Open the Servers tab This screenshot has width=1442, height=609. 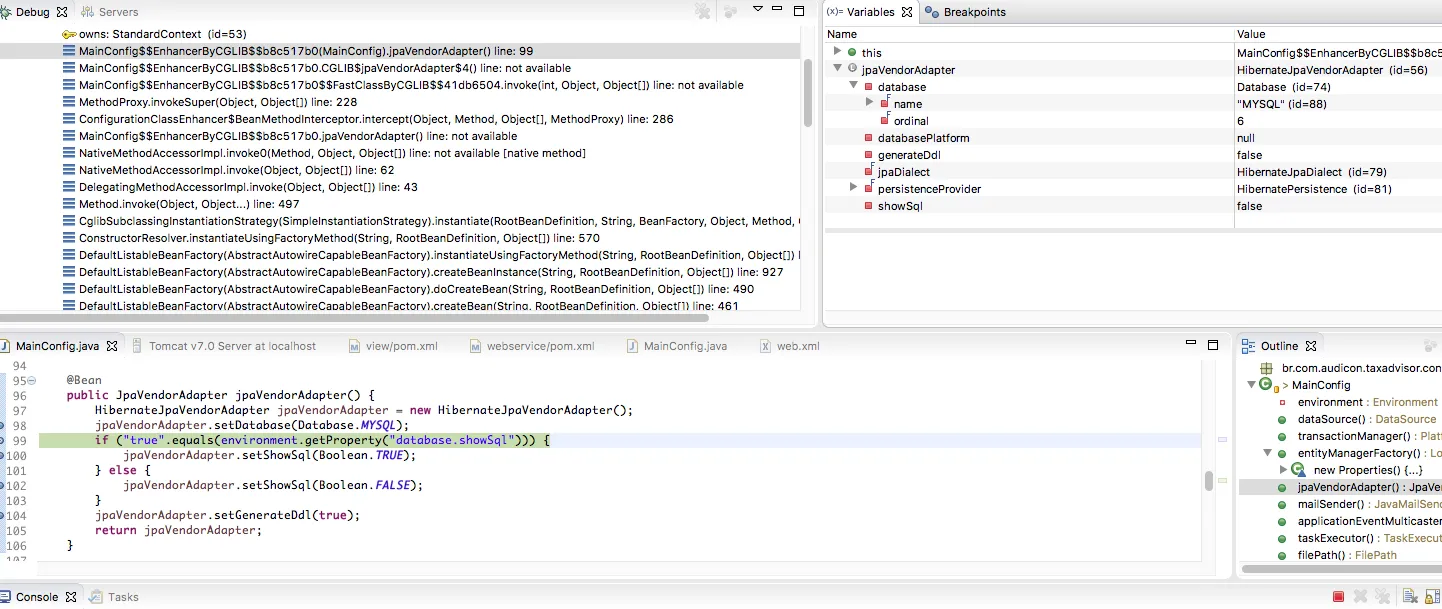(x=117, y=12)
